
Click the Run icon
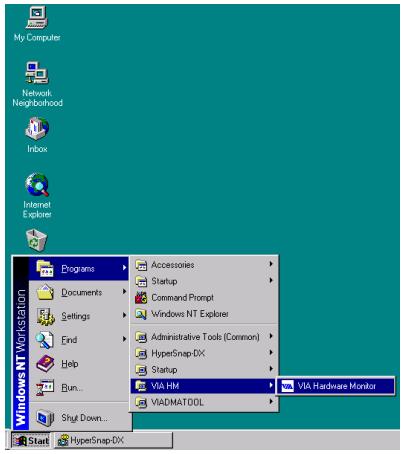(45, 388)
